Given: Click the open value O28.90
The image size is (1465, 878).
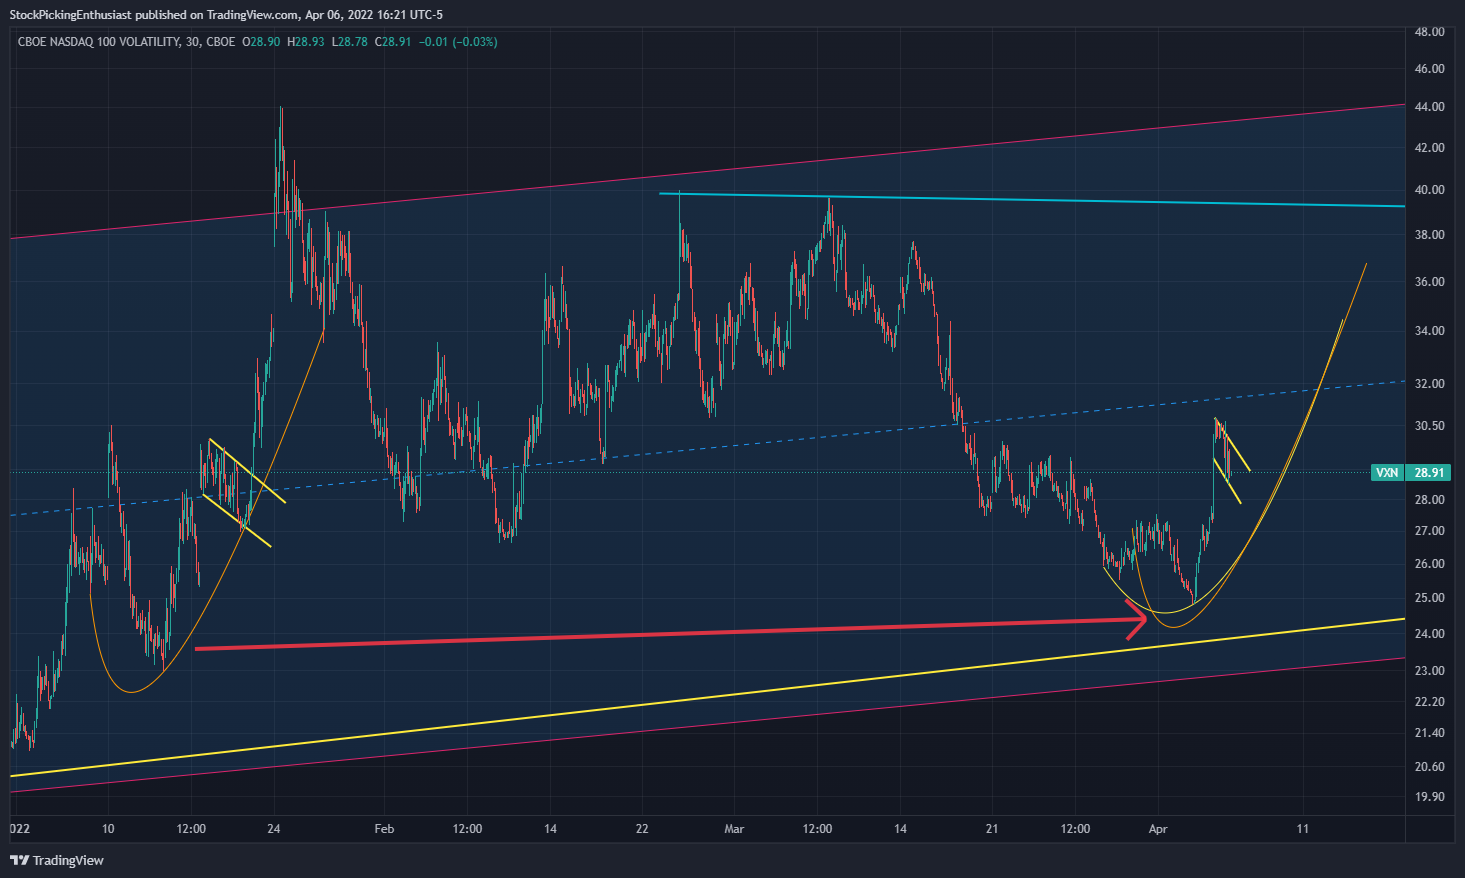Looking at the screenshot, I should (x=263, y=42).
